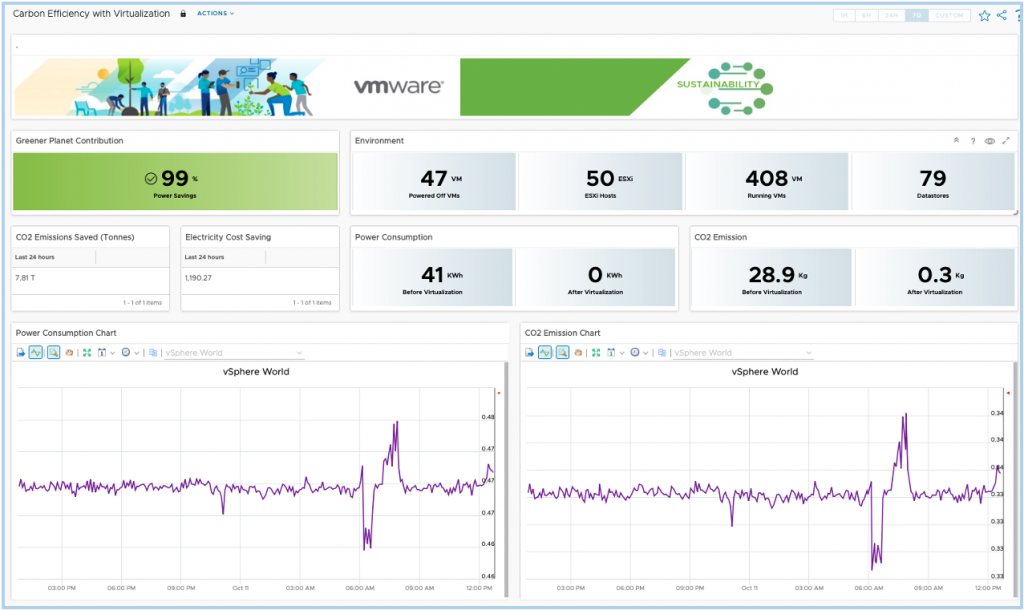Open vSphere World selector in CO2 Emission Chart
Screen dimensions: 1024x610
coord(743,353)
